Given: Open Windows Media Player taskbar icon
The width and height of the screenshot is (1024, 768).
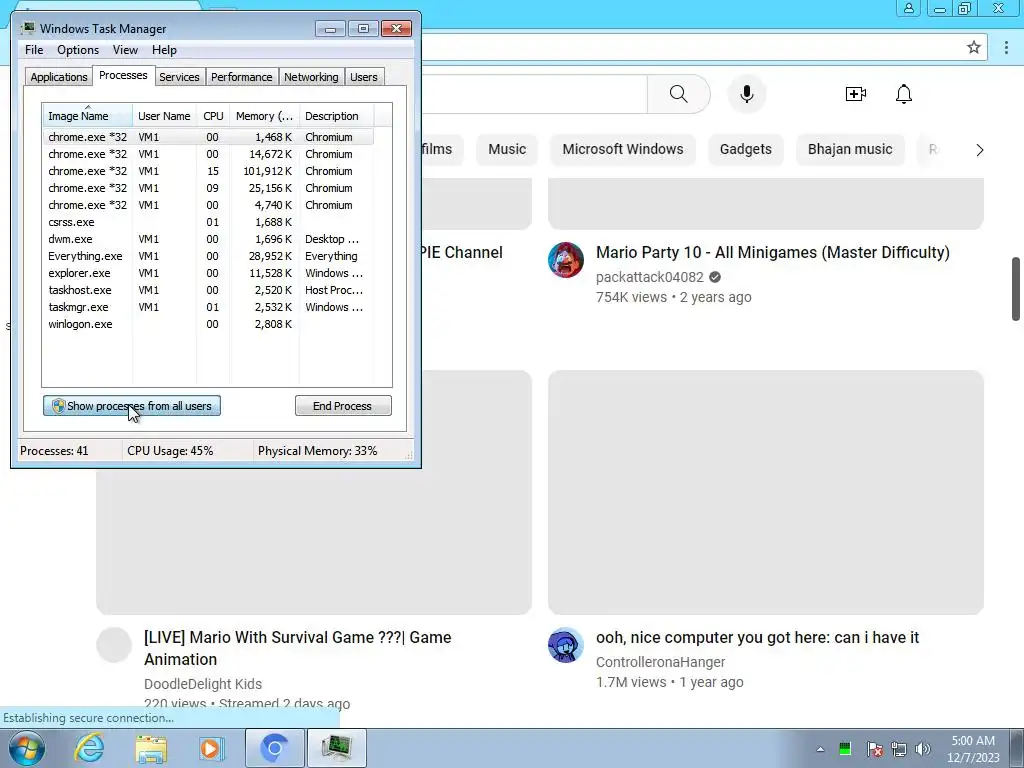Looking at the screenshot, I should click(210, 748).
